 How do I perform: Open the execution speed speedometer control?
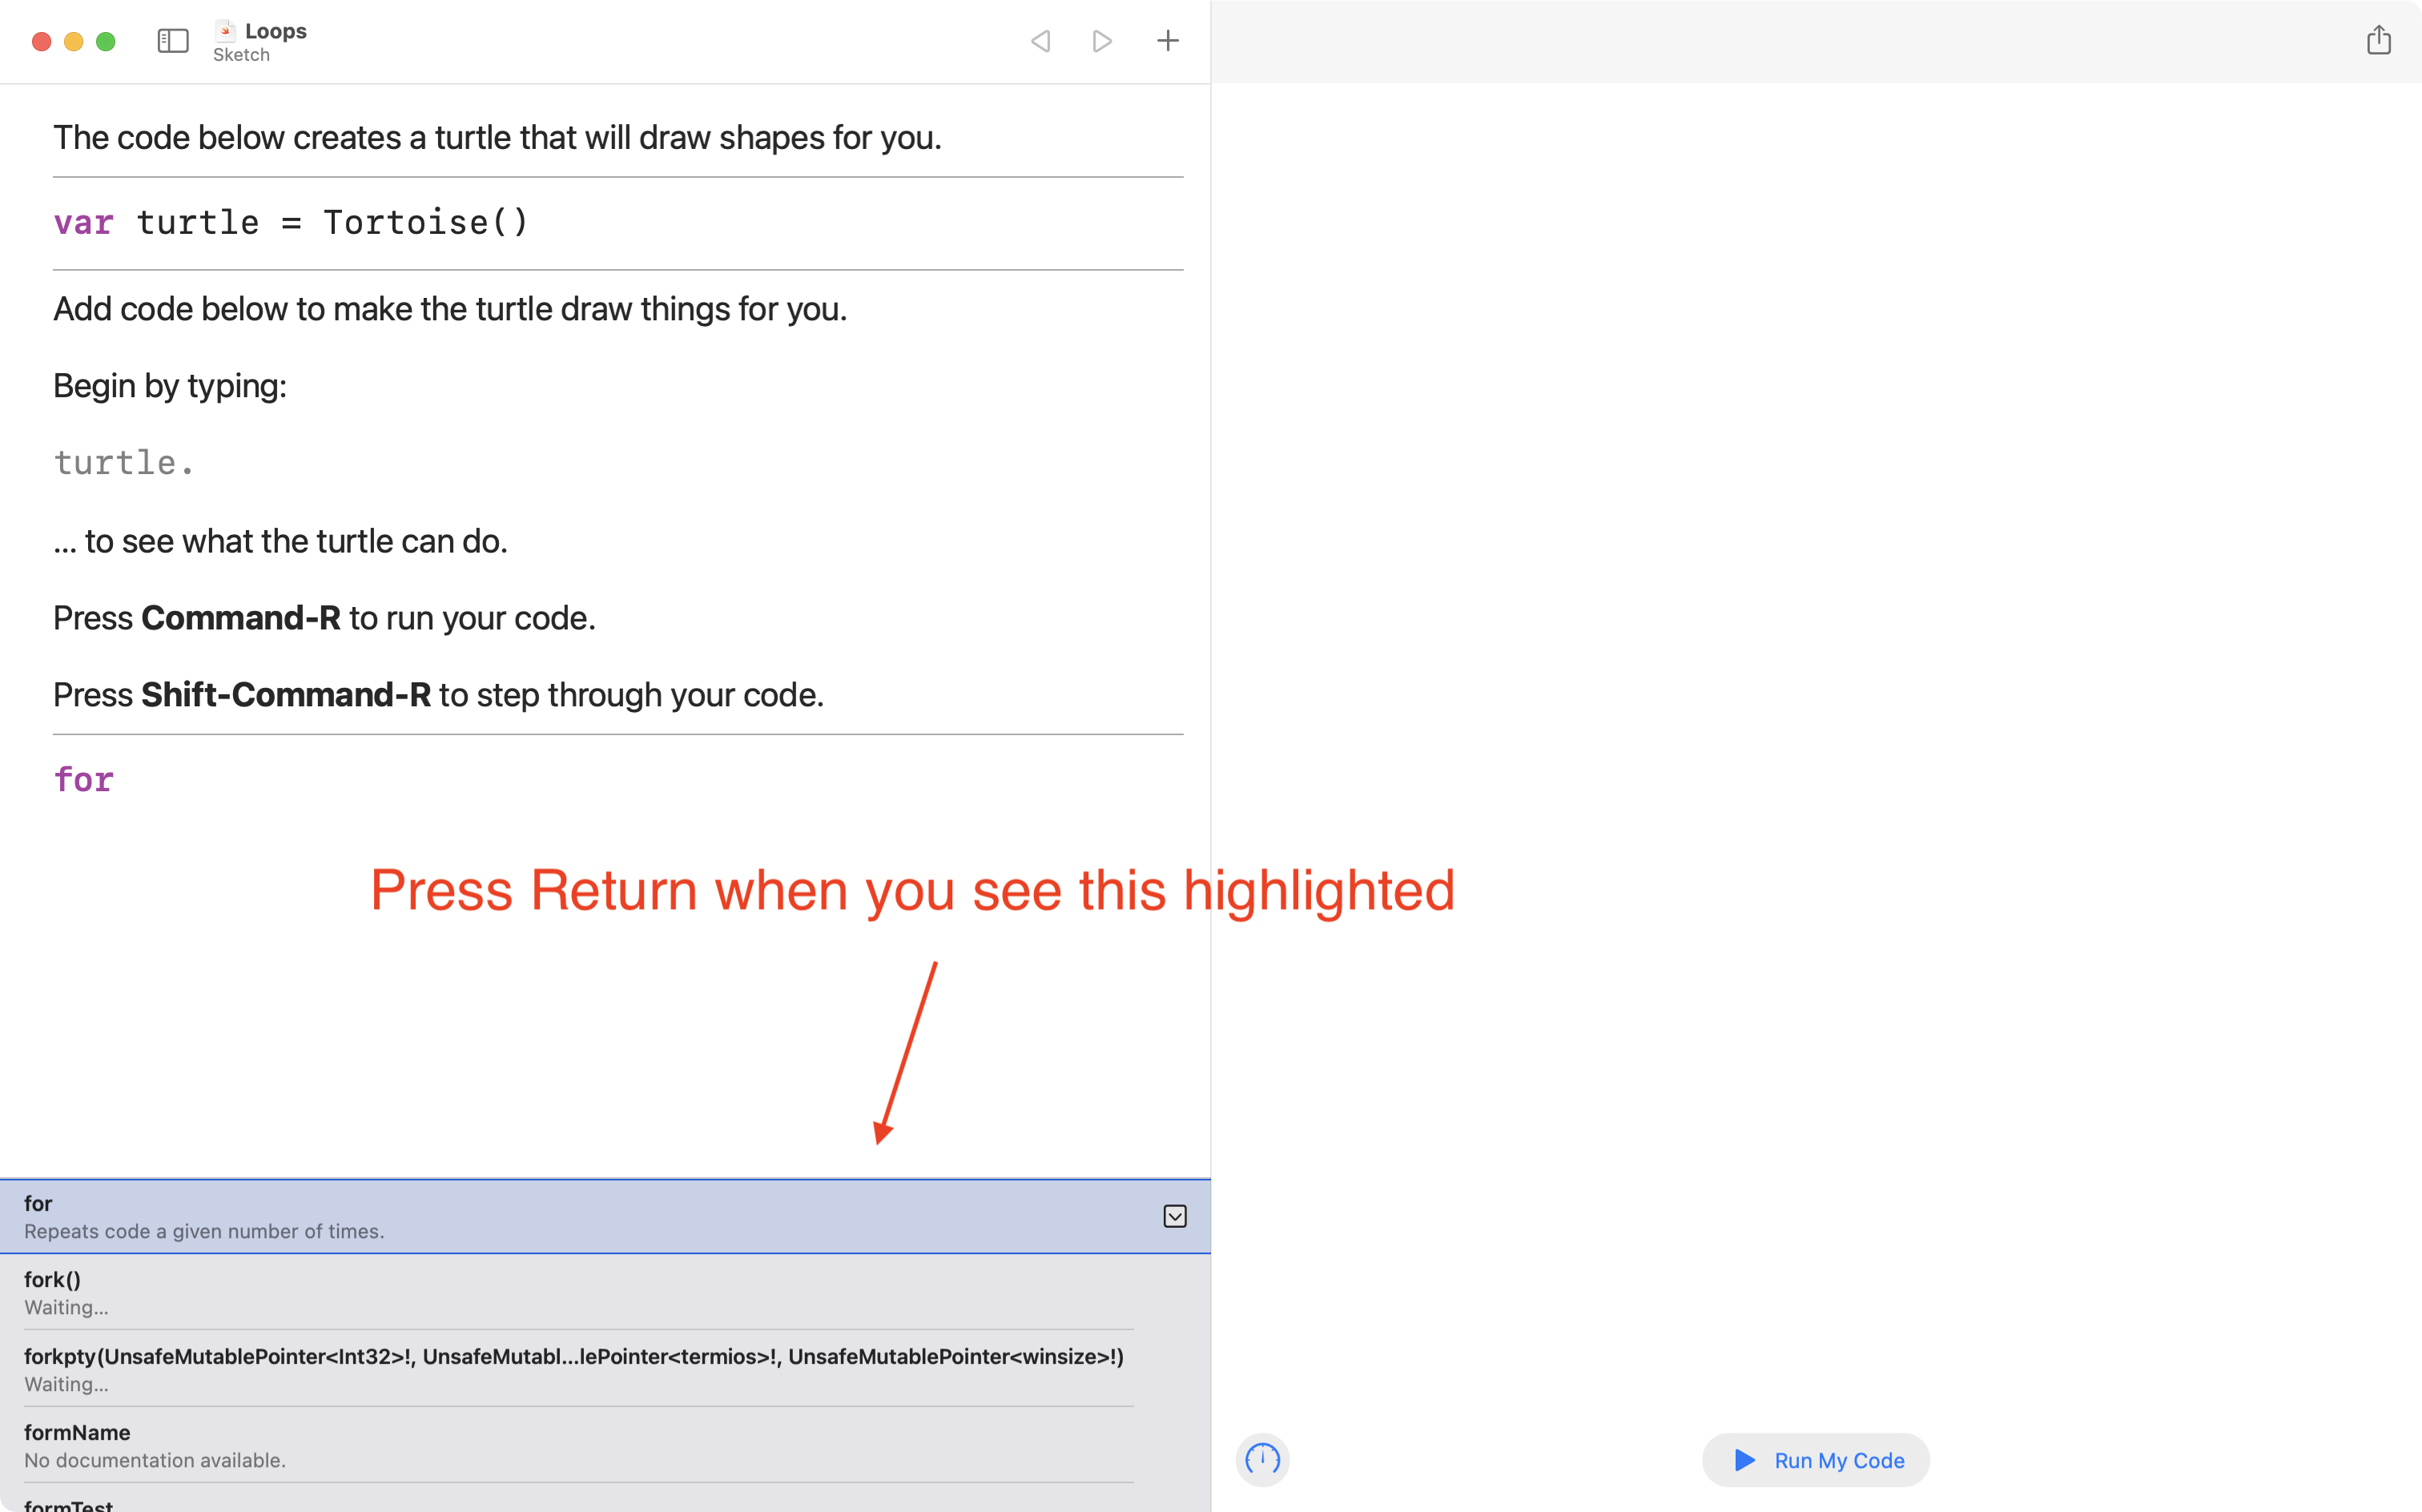pyautogui.click(x=1262, y=1460)
